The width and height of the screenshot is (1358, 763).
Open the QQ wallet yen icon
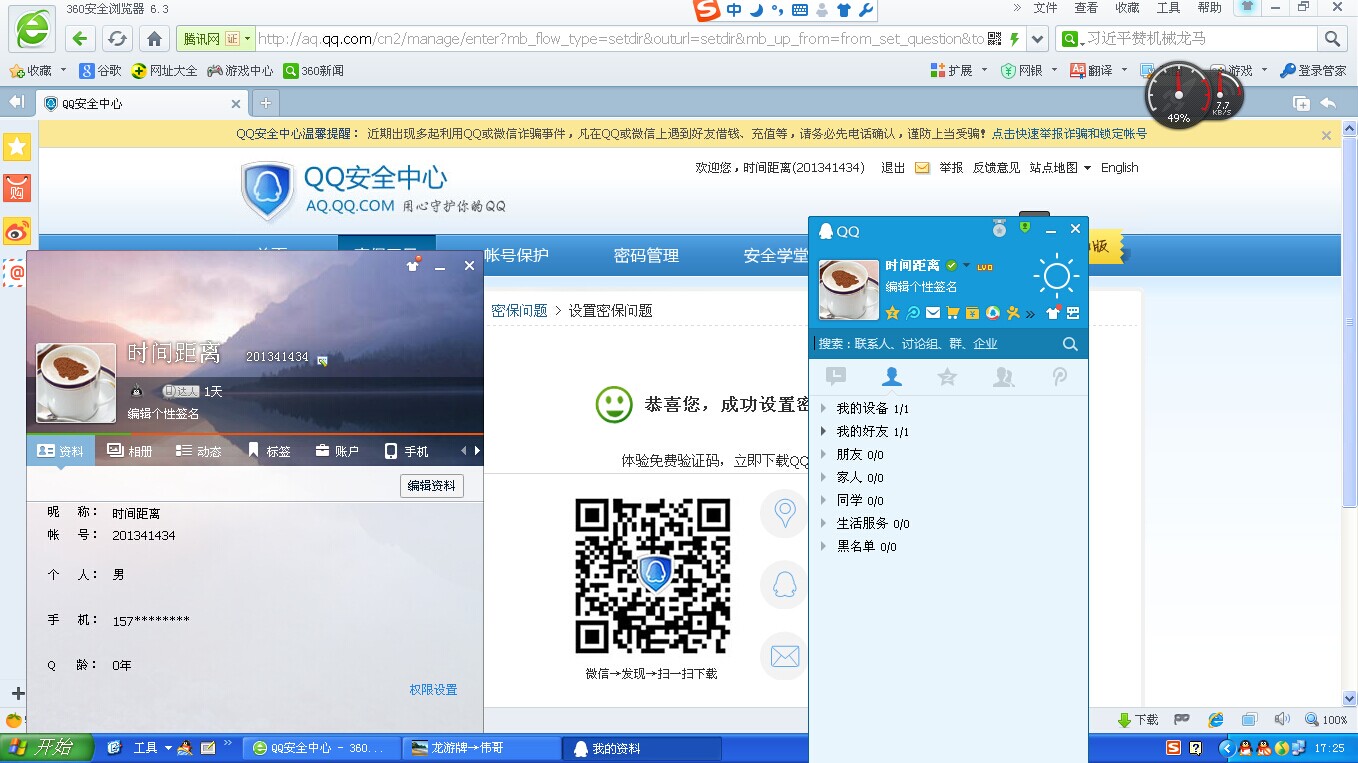tap(972, 313)
